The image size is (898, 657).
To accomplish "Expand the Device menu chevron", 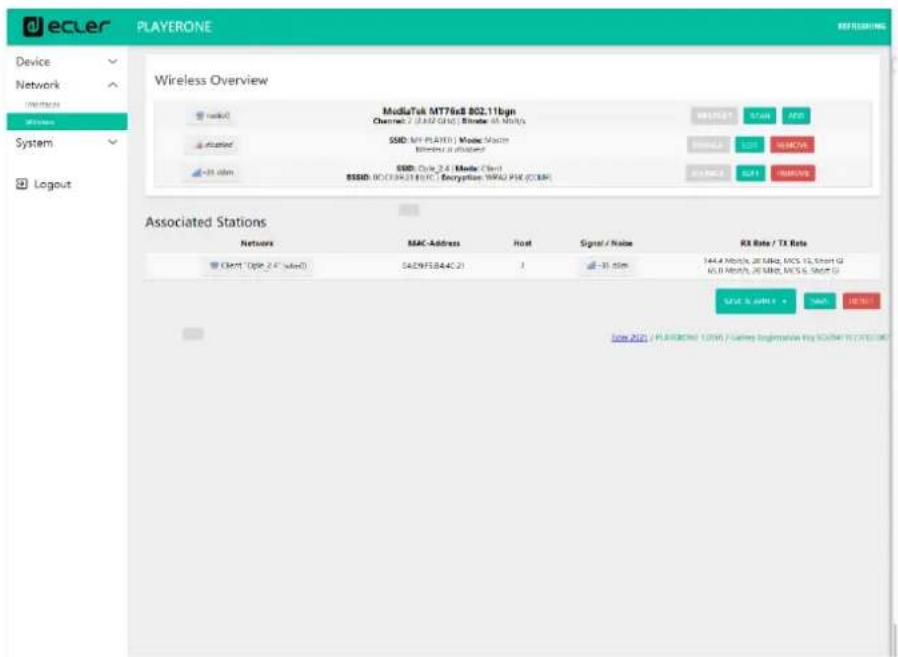I will pyautogui.click(x=113, y=61).
